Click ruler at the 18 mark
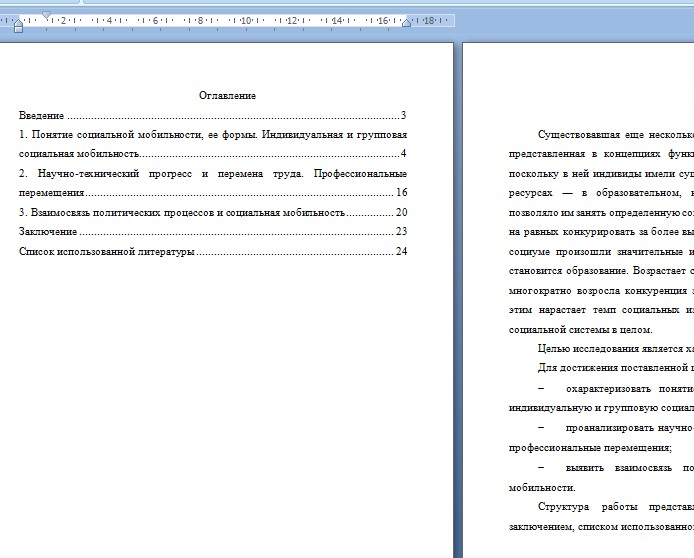694x558 pixels. pyautogui.click(x=428, y=20)
